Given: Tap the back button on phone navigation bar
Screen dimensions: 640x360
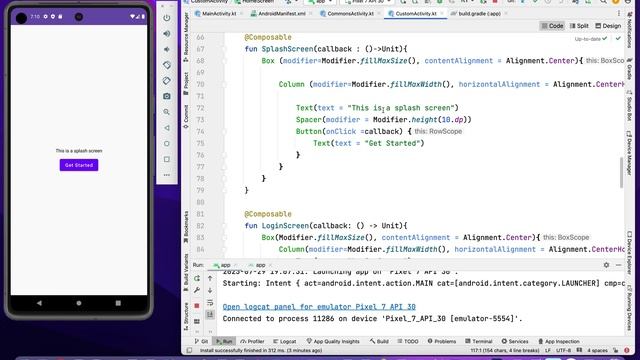Looking at the screenshot, I should tap(39, 303).
